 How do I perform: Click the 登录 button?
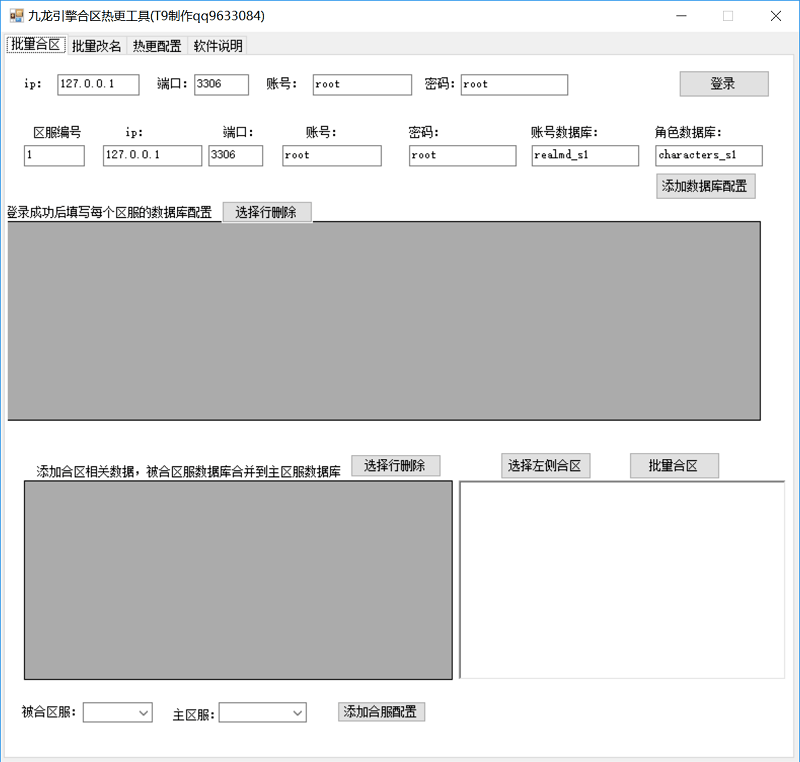pos(723,84)
